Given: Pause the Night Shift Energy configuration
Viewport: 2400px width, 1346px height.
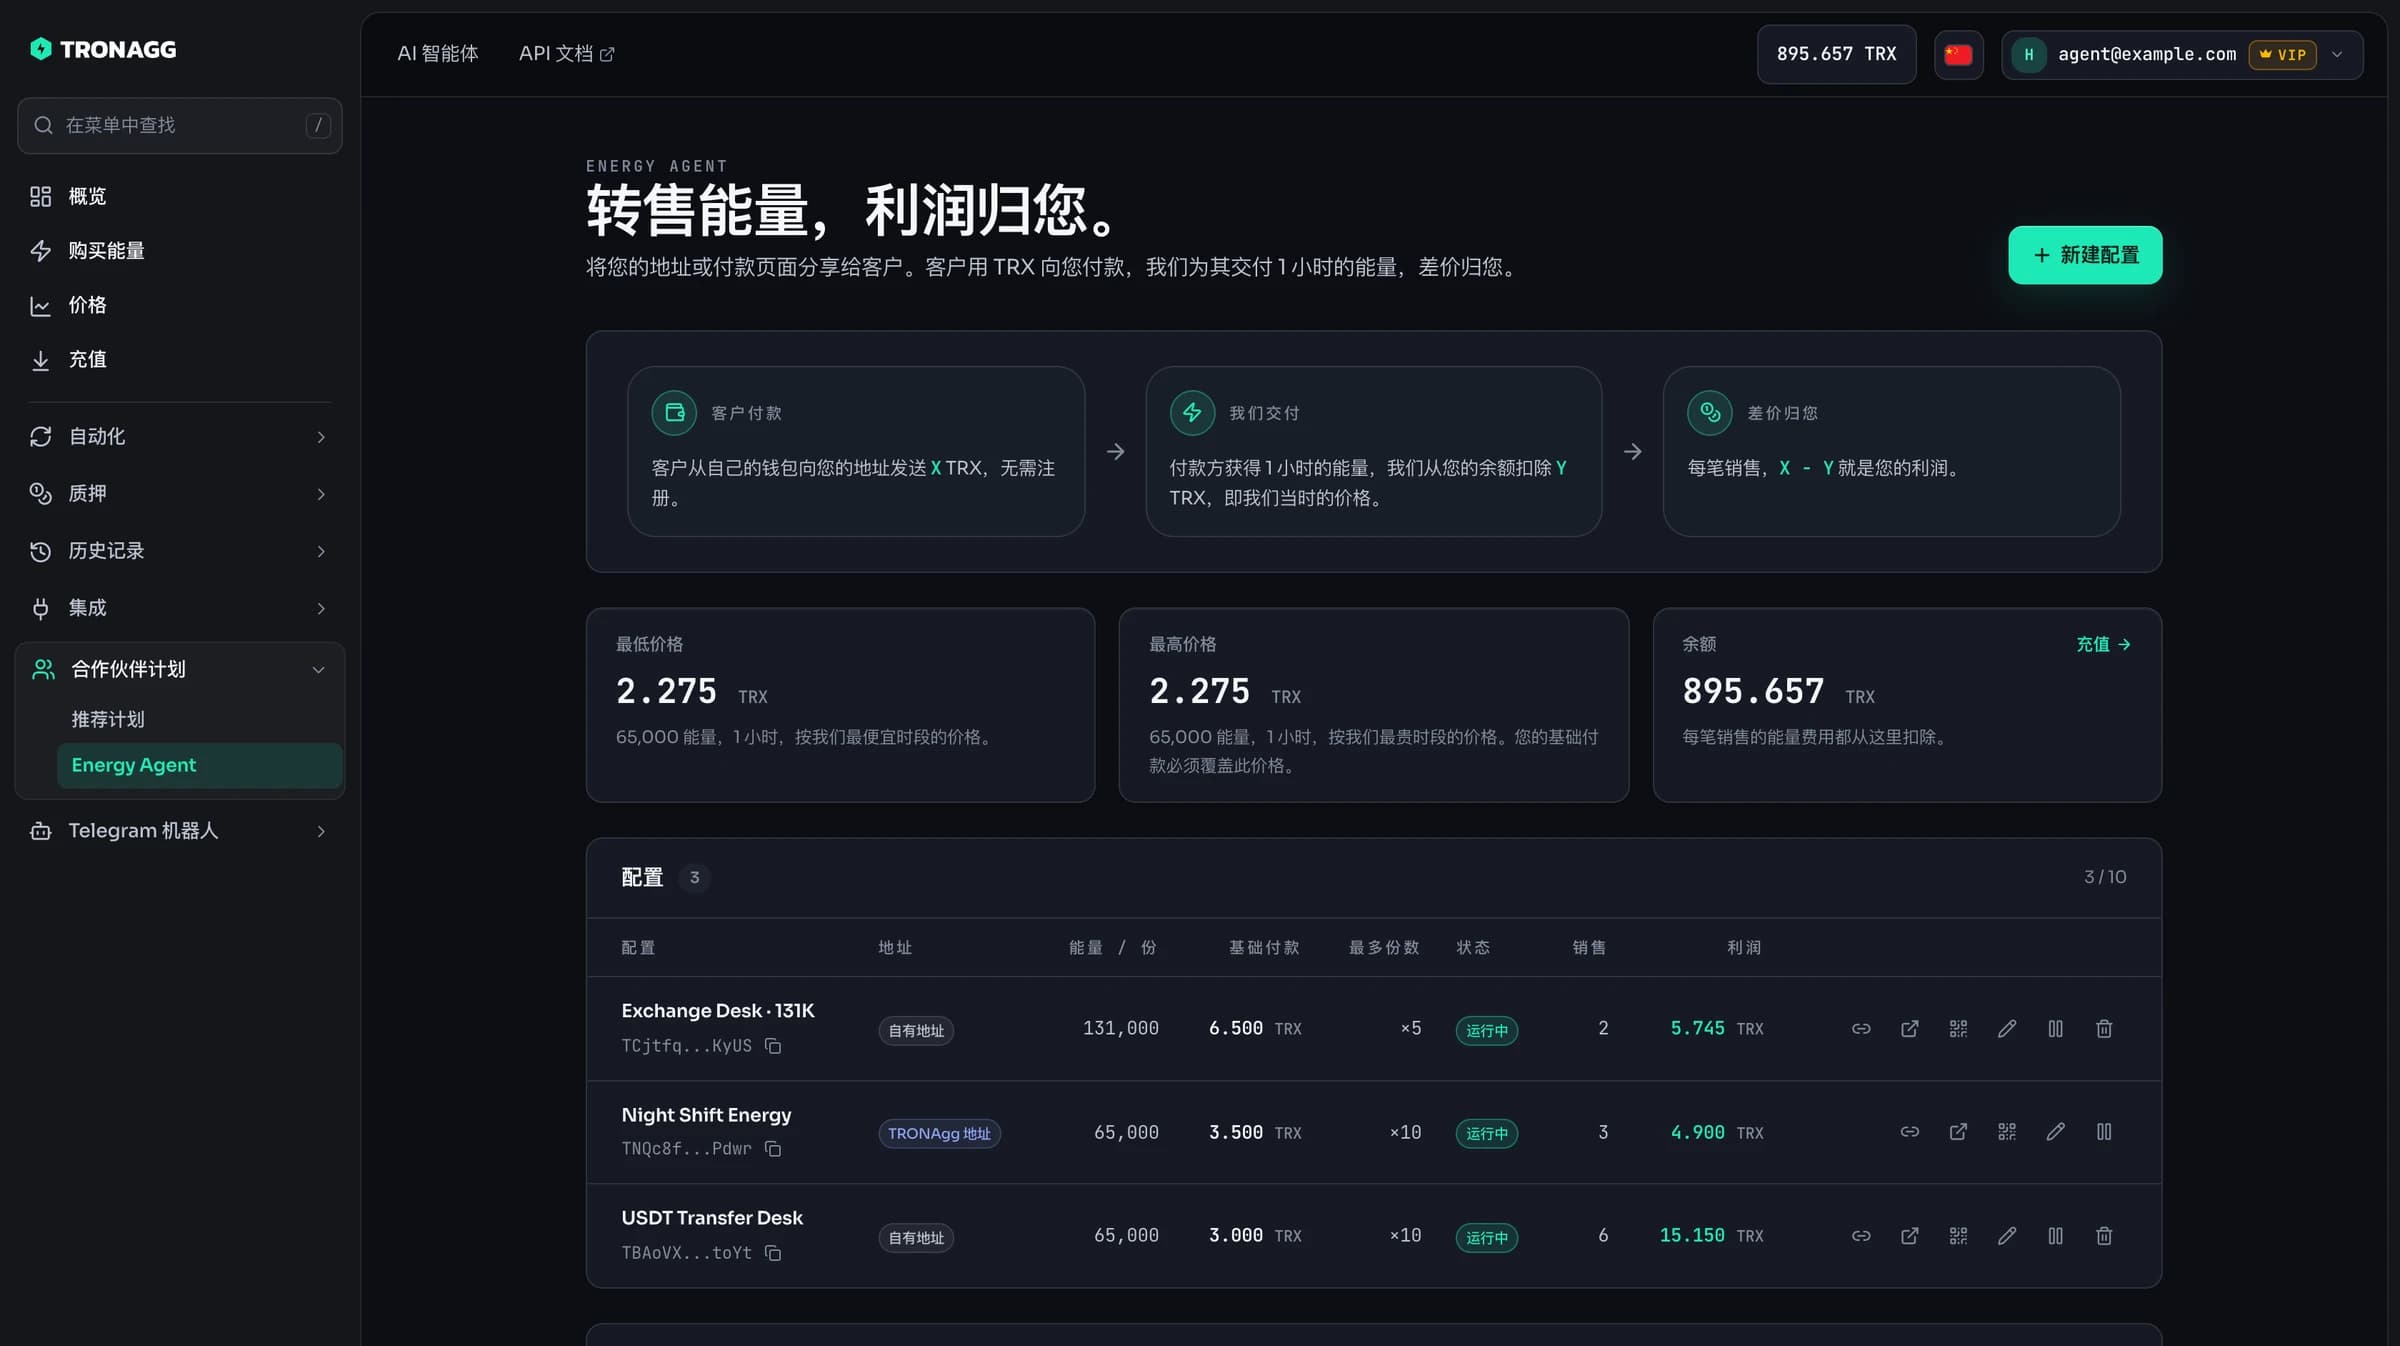Looking at the screenshot, I should pyautogui.click(x=2104, y=1132).
